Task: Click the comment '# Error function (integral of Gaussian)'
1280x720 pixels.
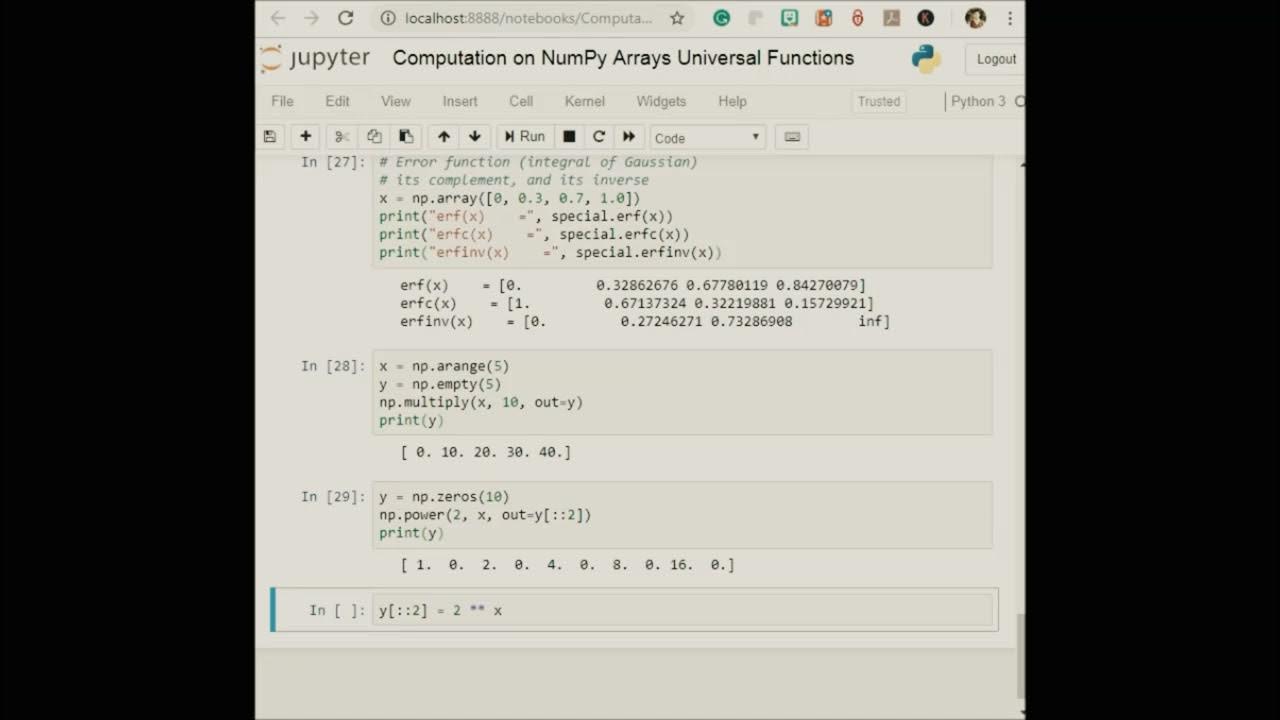Action: click(x=538, y=162)
